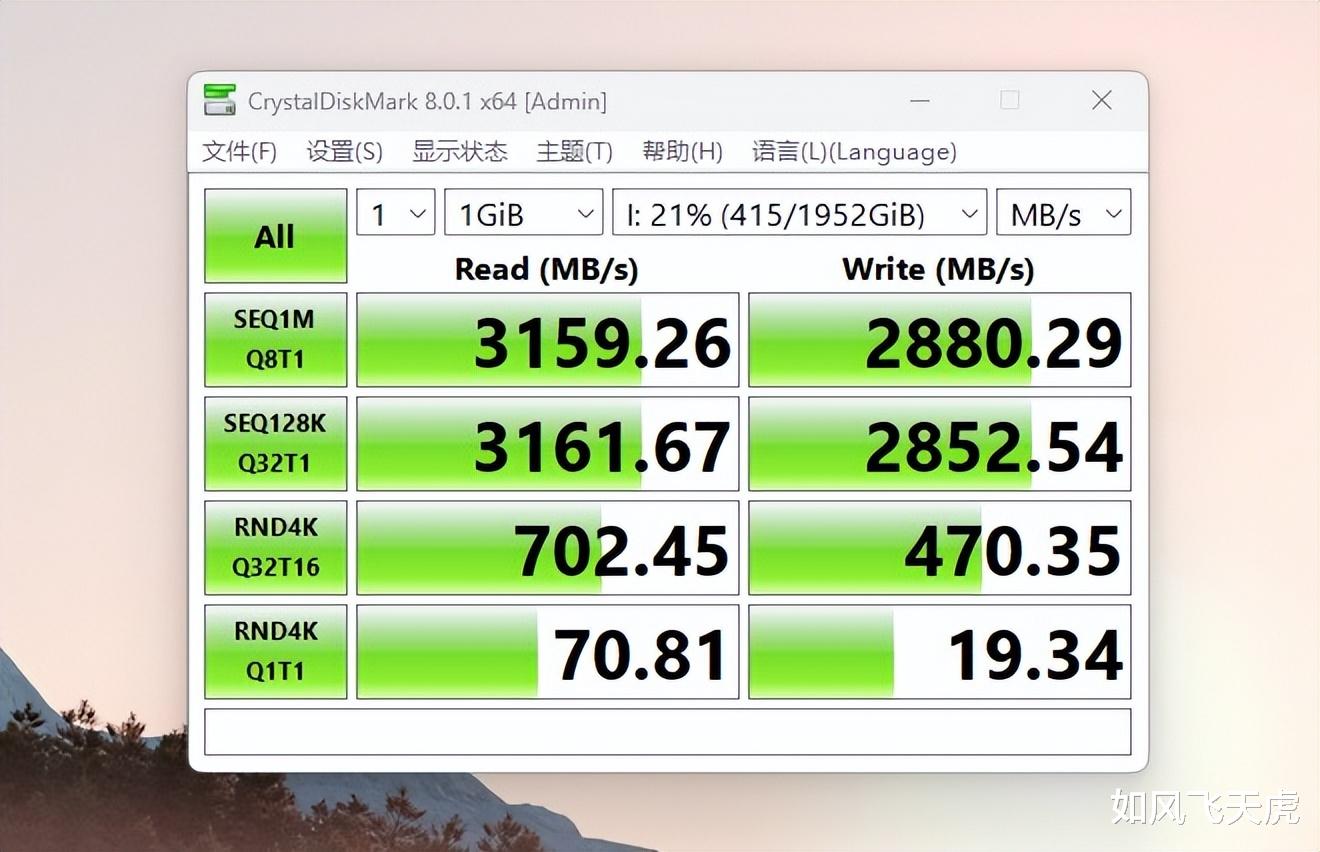Maximize the CrystalDiskMark window
The width and height of the screenshot is (1320, 852).
pyautogui.click(x=1010, y=100)
